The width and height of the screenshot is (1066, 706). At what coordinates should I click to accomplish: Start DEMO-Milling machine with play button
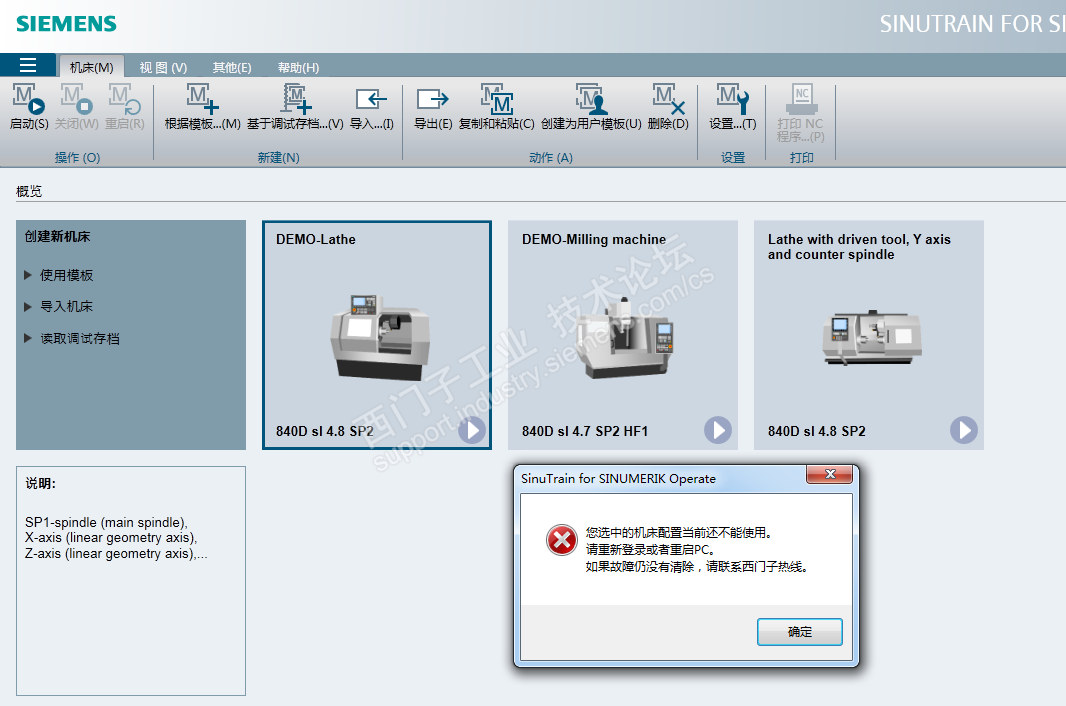[718, 430]
